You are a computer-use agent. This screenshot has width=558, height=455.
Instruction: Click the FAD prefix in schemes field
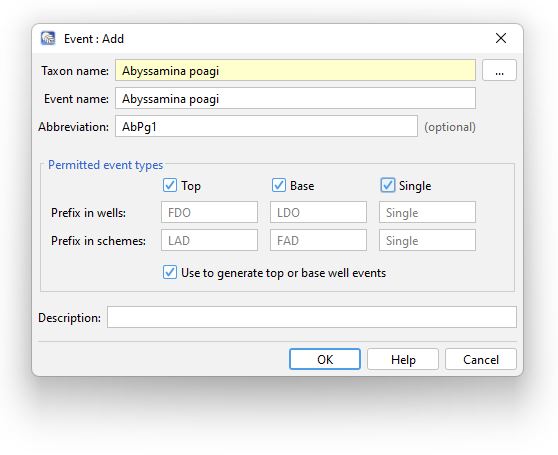[x=318, y=240]
